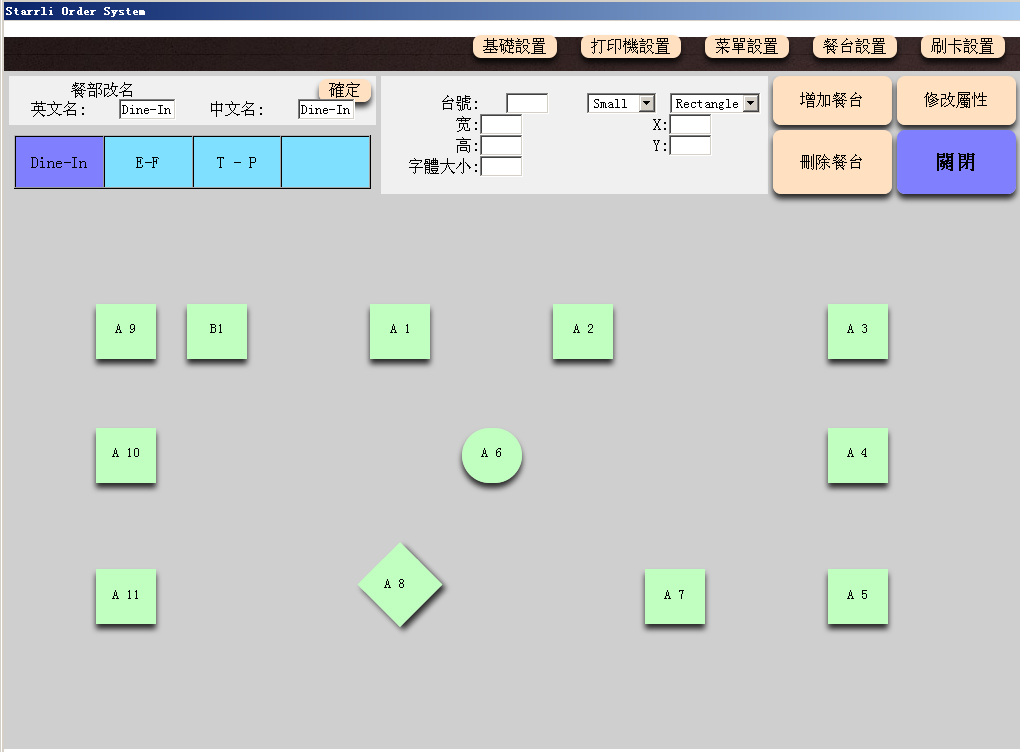Image resolution: width=1020 pixels, height=752 pixels.
Task: Switch to the T - P section tab
Action: (x=237, y=162)
